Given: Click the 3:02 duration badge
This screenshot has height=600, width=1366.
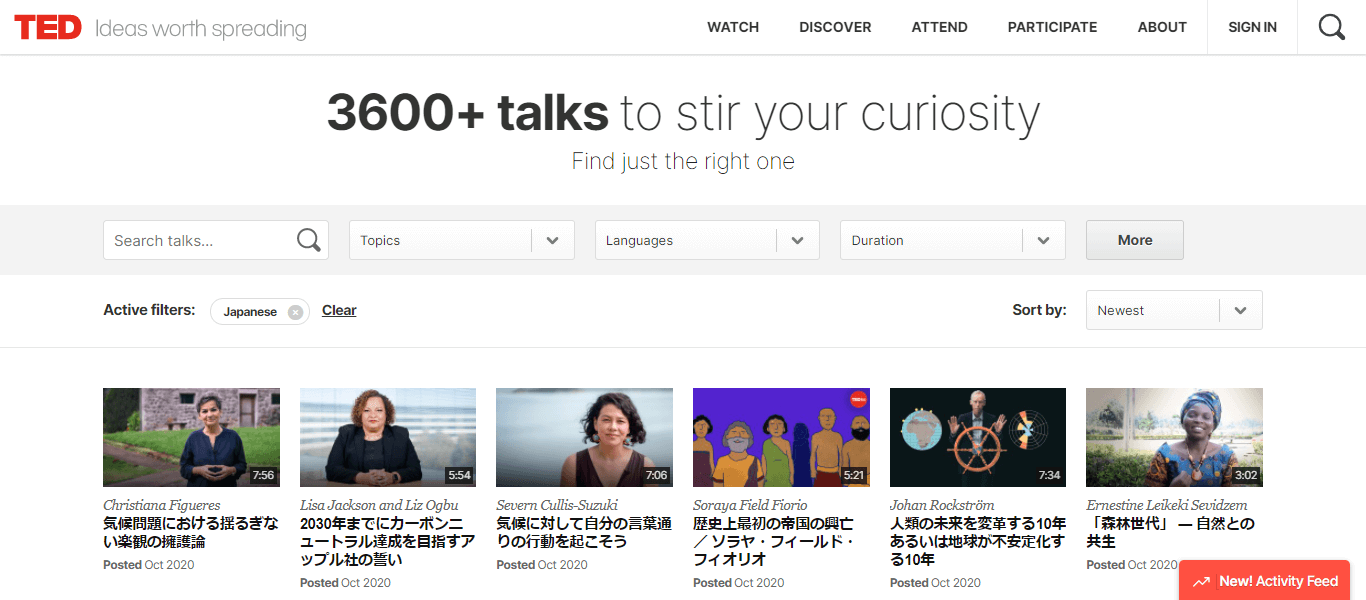Looking at the screenshot, I should (1246, 475).
